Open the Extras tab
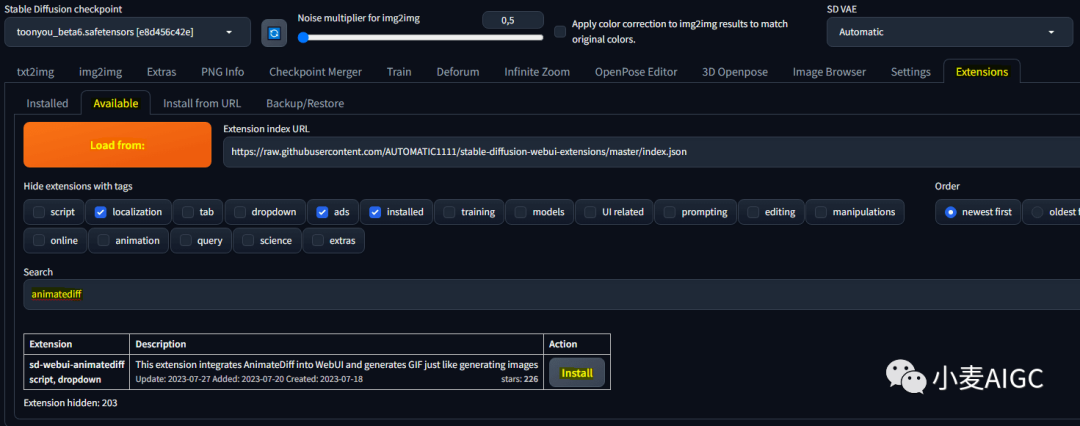The height and width of the screenshot is (426, 1080). (x=162, y=72)
